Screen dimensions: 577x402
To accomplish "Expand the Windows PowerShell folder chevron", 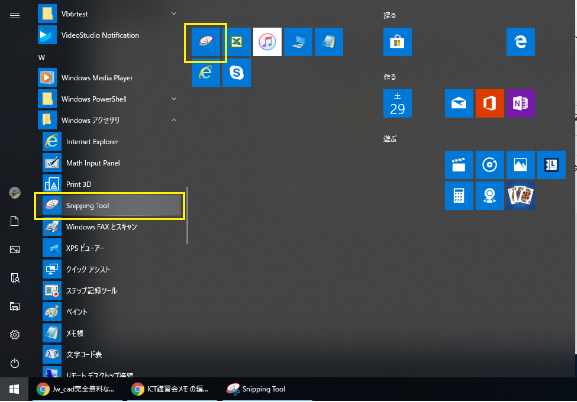I will 174,99.
